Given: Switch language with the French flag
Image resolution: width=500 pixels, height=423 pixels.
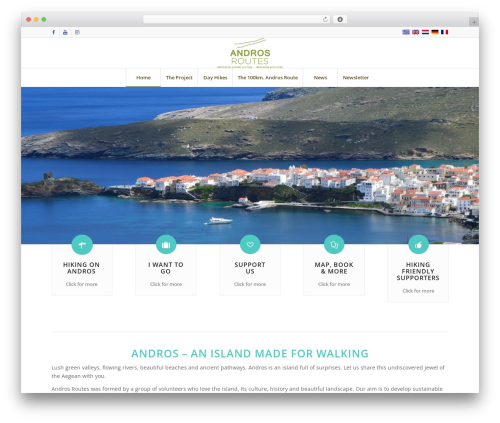Looking at the screenshot, I should coord(444,32).
